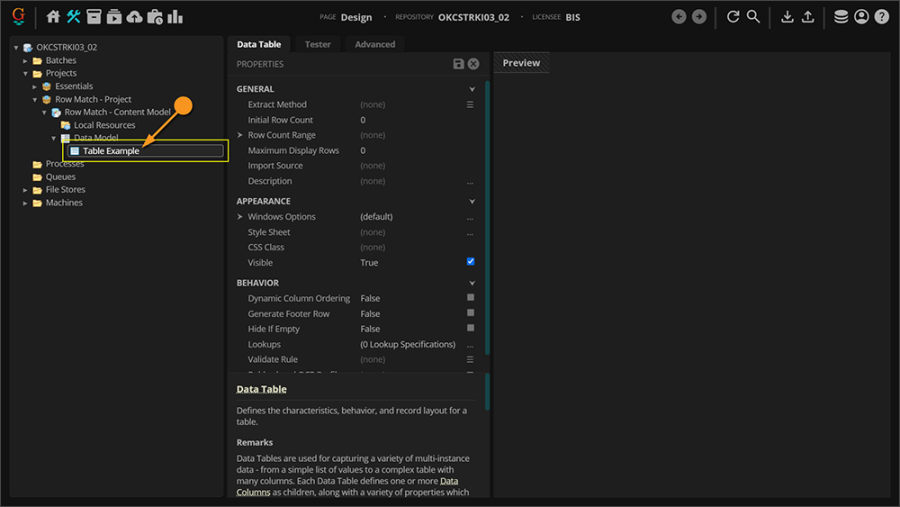Go to the Home page icon
The width and height of the screenshot is (900, 507).
[54, 17]
